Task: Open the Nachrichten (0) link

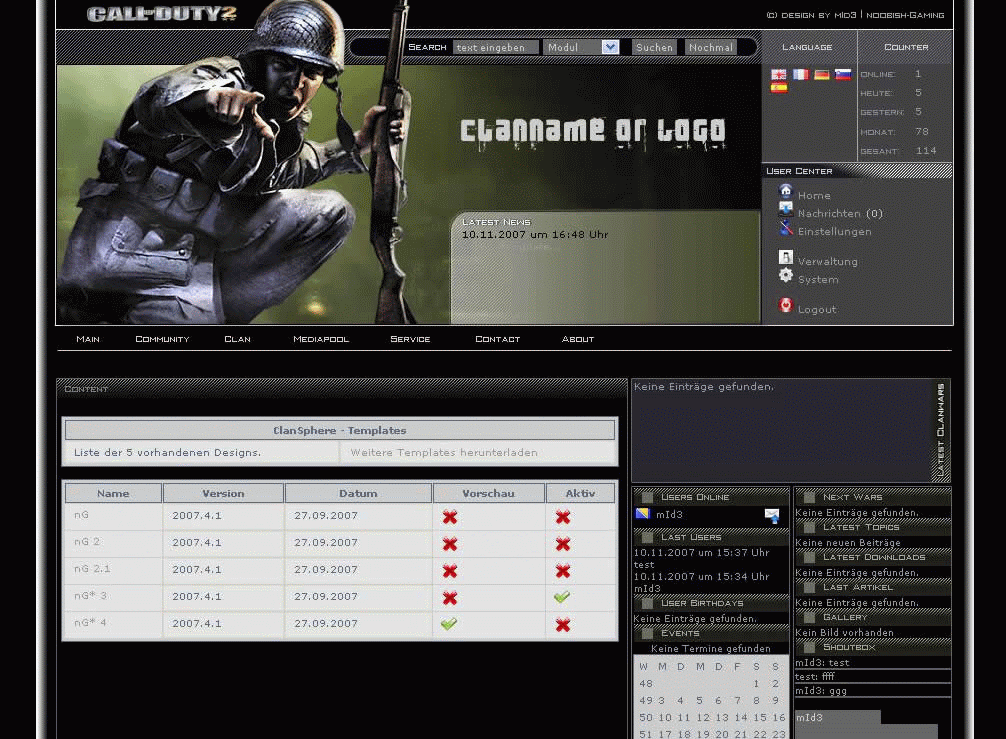Action: point(840,214)
